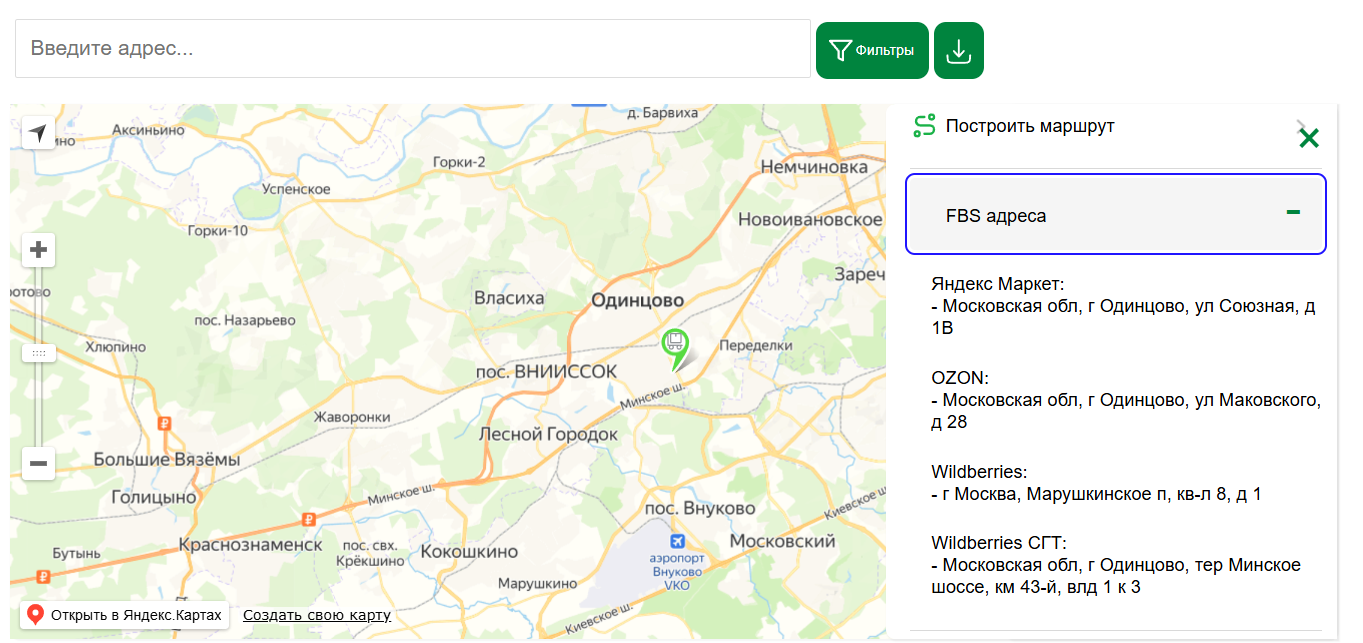The image size is (1363, 643).
Task: Open the Фильтры filters button
Action: pyautogui.click(x=872, y=50)
